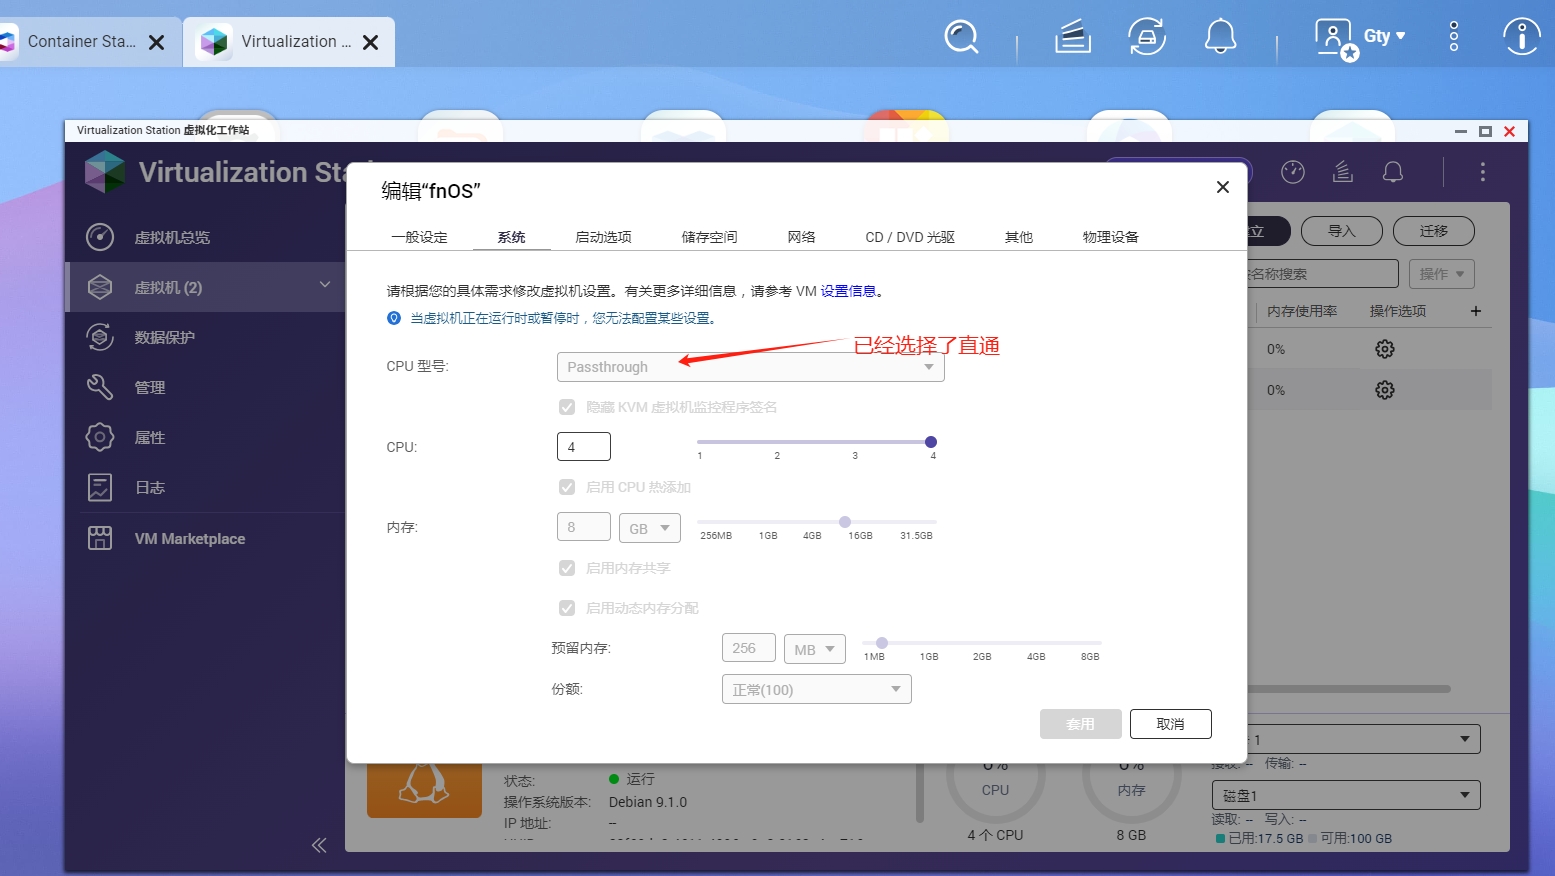Toggle 隐藏 KVM 虚拟机监控程序签名 checkbox

[x=567, y=407]
